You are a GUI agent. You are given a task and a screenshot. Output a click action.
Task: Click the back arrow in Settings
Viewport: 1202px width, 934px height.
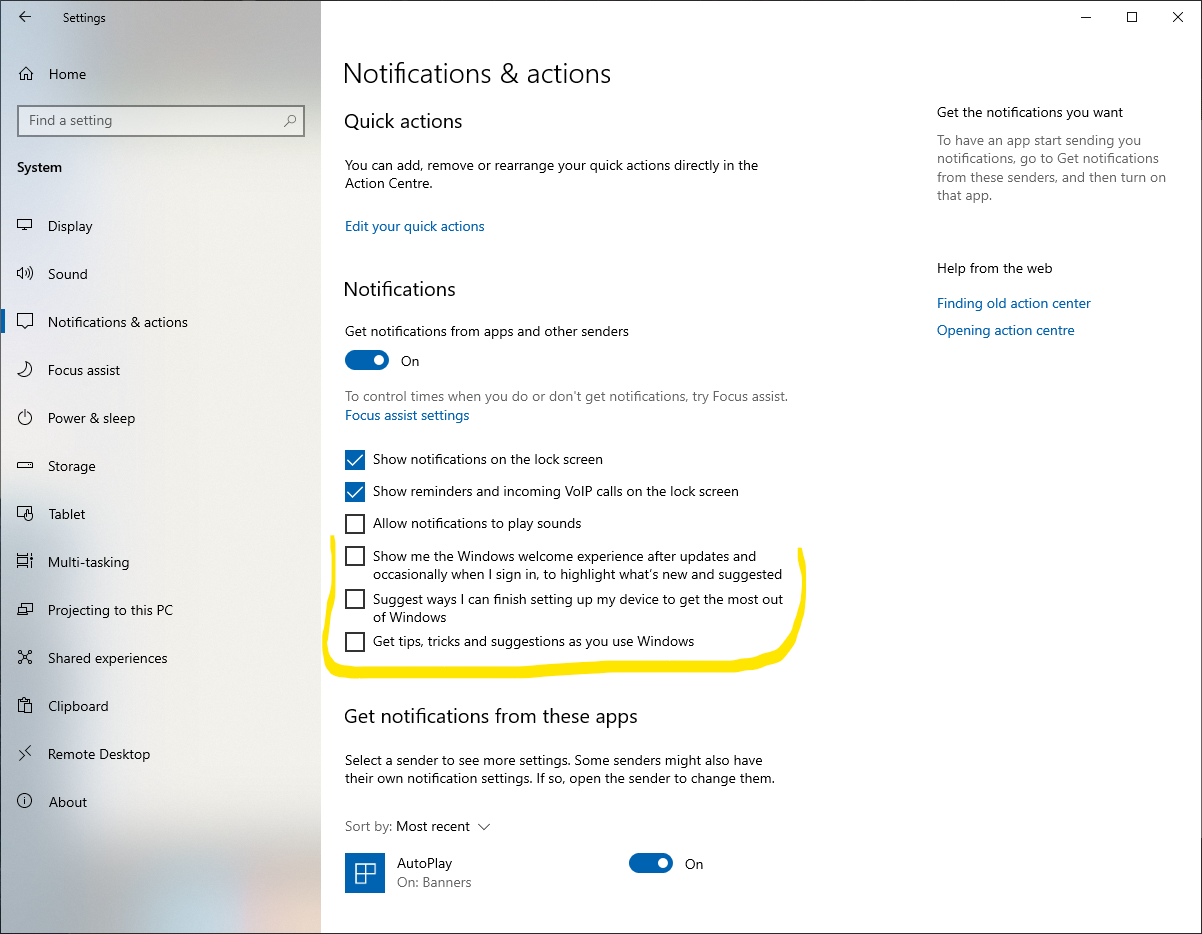(25, 17)
